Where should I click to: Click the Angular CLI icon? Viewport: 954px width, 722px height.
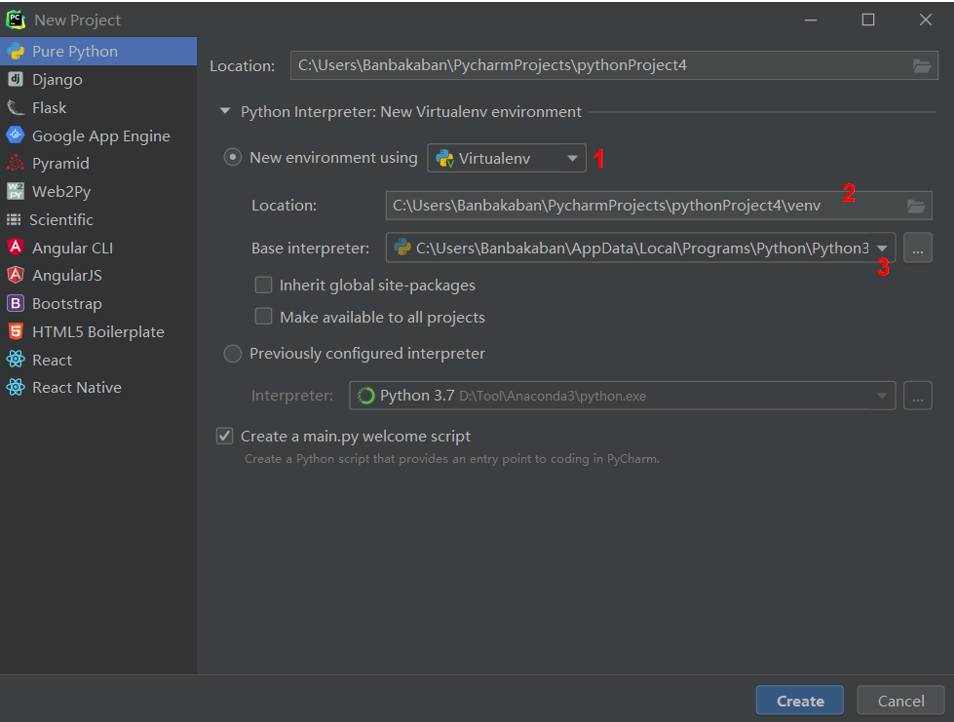16,247
